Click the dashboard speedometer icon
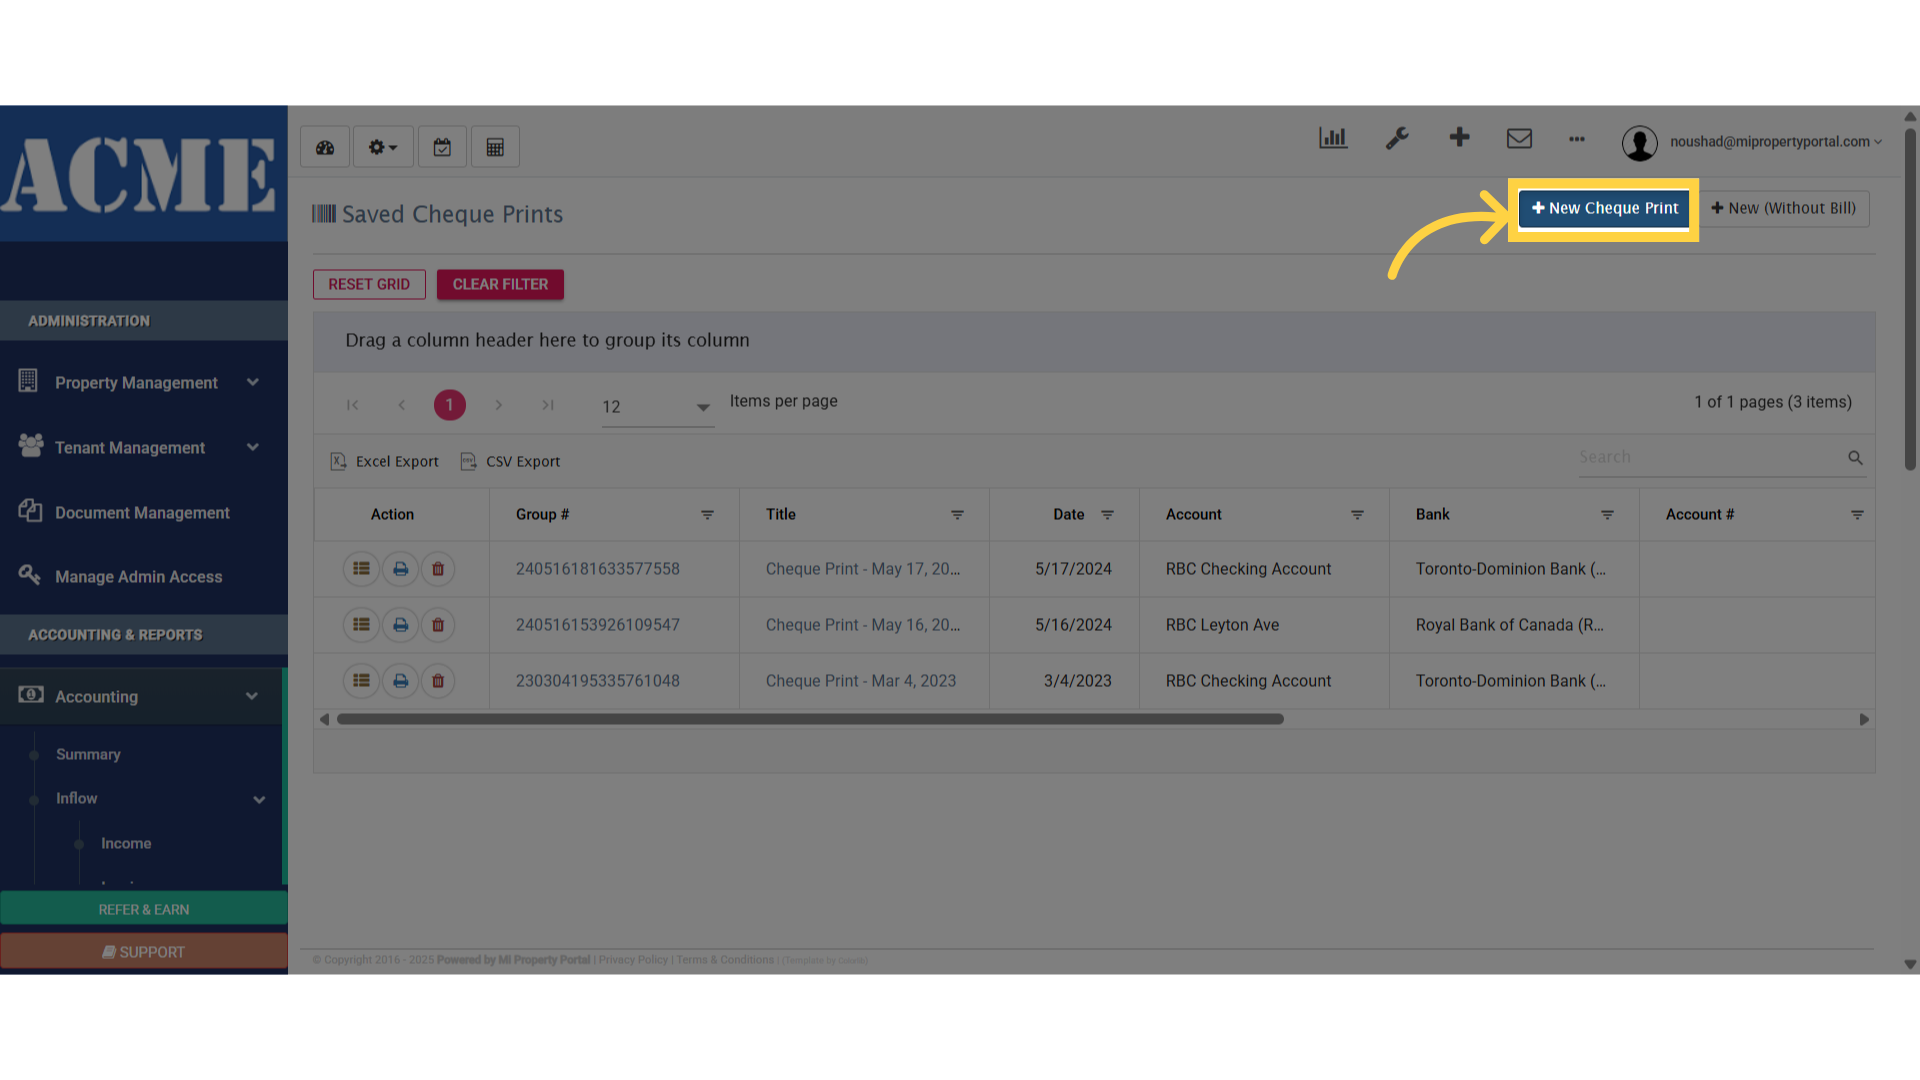Screen dimensions: 1920x1080 tap(325, 148)
